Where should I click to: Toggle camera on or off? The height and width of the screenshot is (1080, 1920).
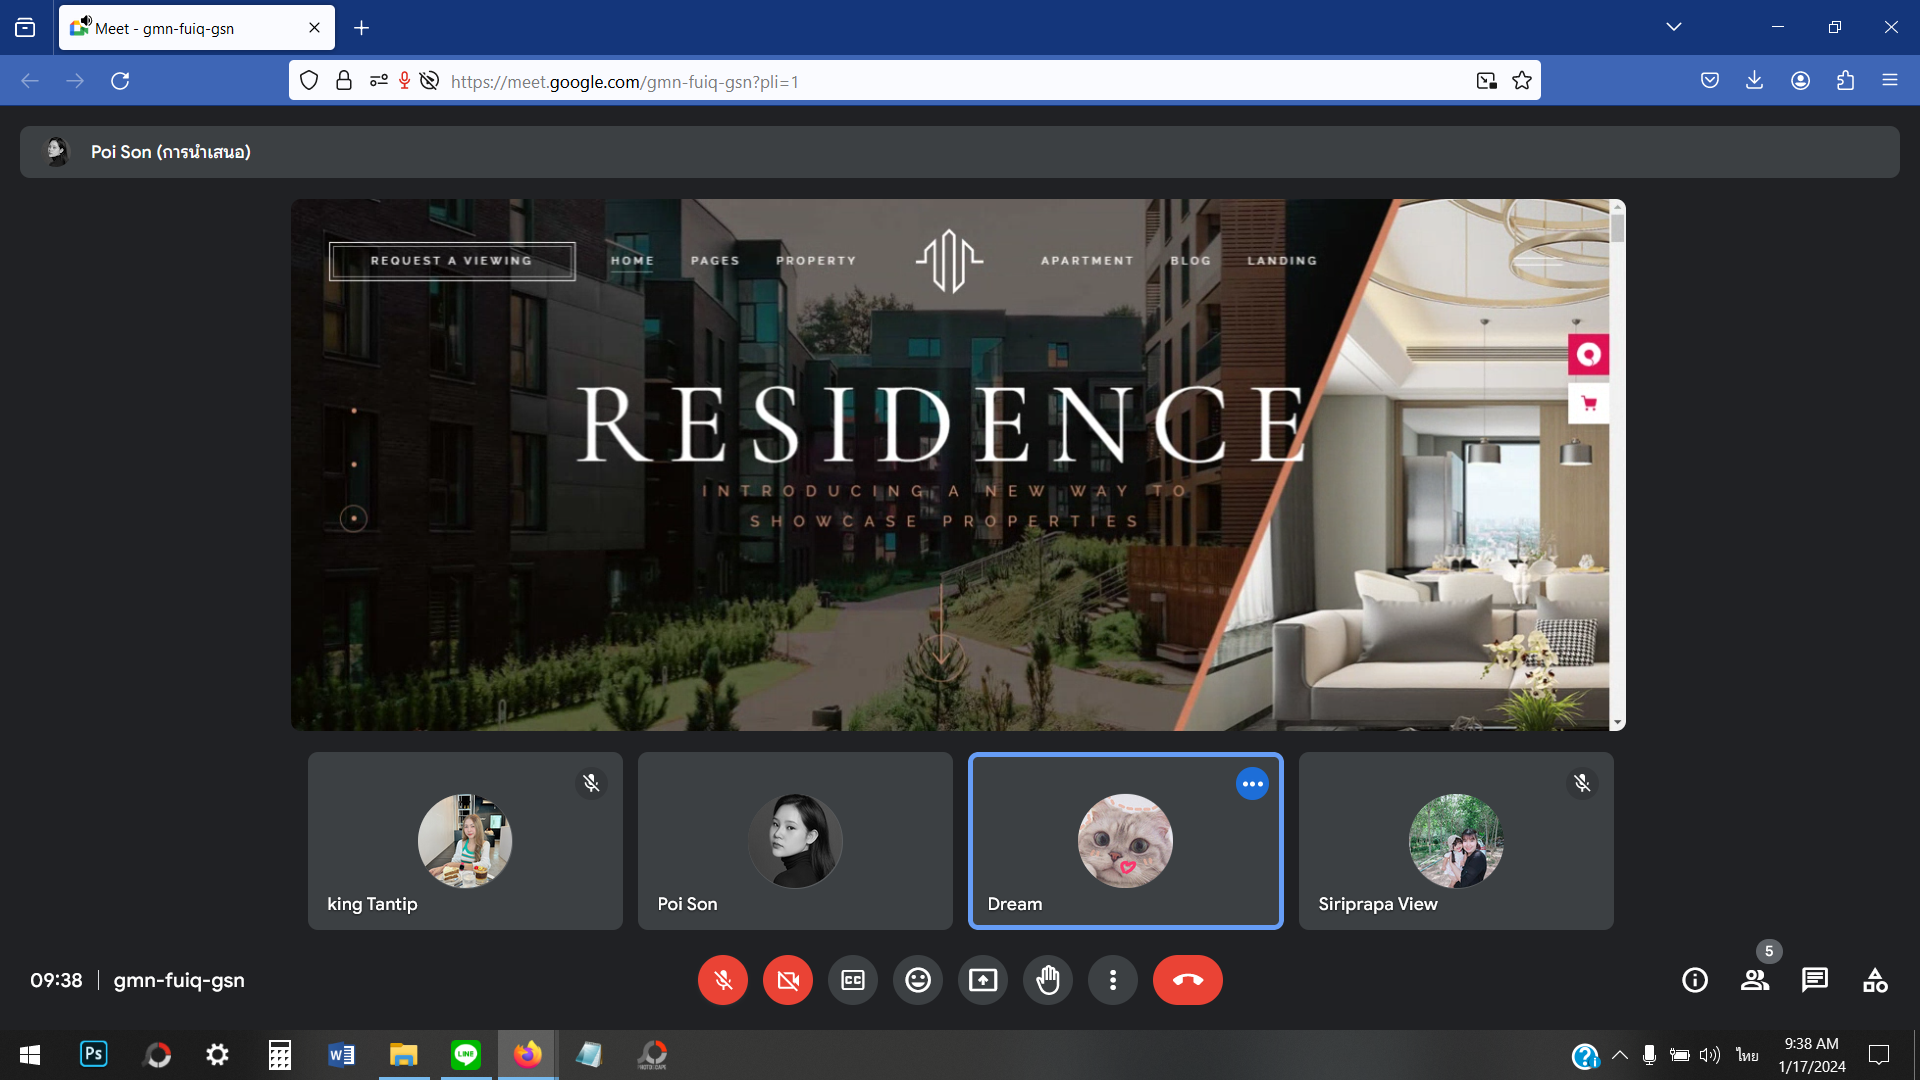pyautogui.click(x=787, y=980)
